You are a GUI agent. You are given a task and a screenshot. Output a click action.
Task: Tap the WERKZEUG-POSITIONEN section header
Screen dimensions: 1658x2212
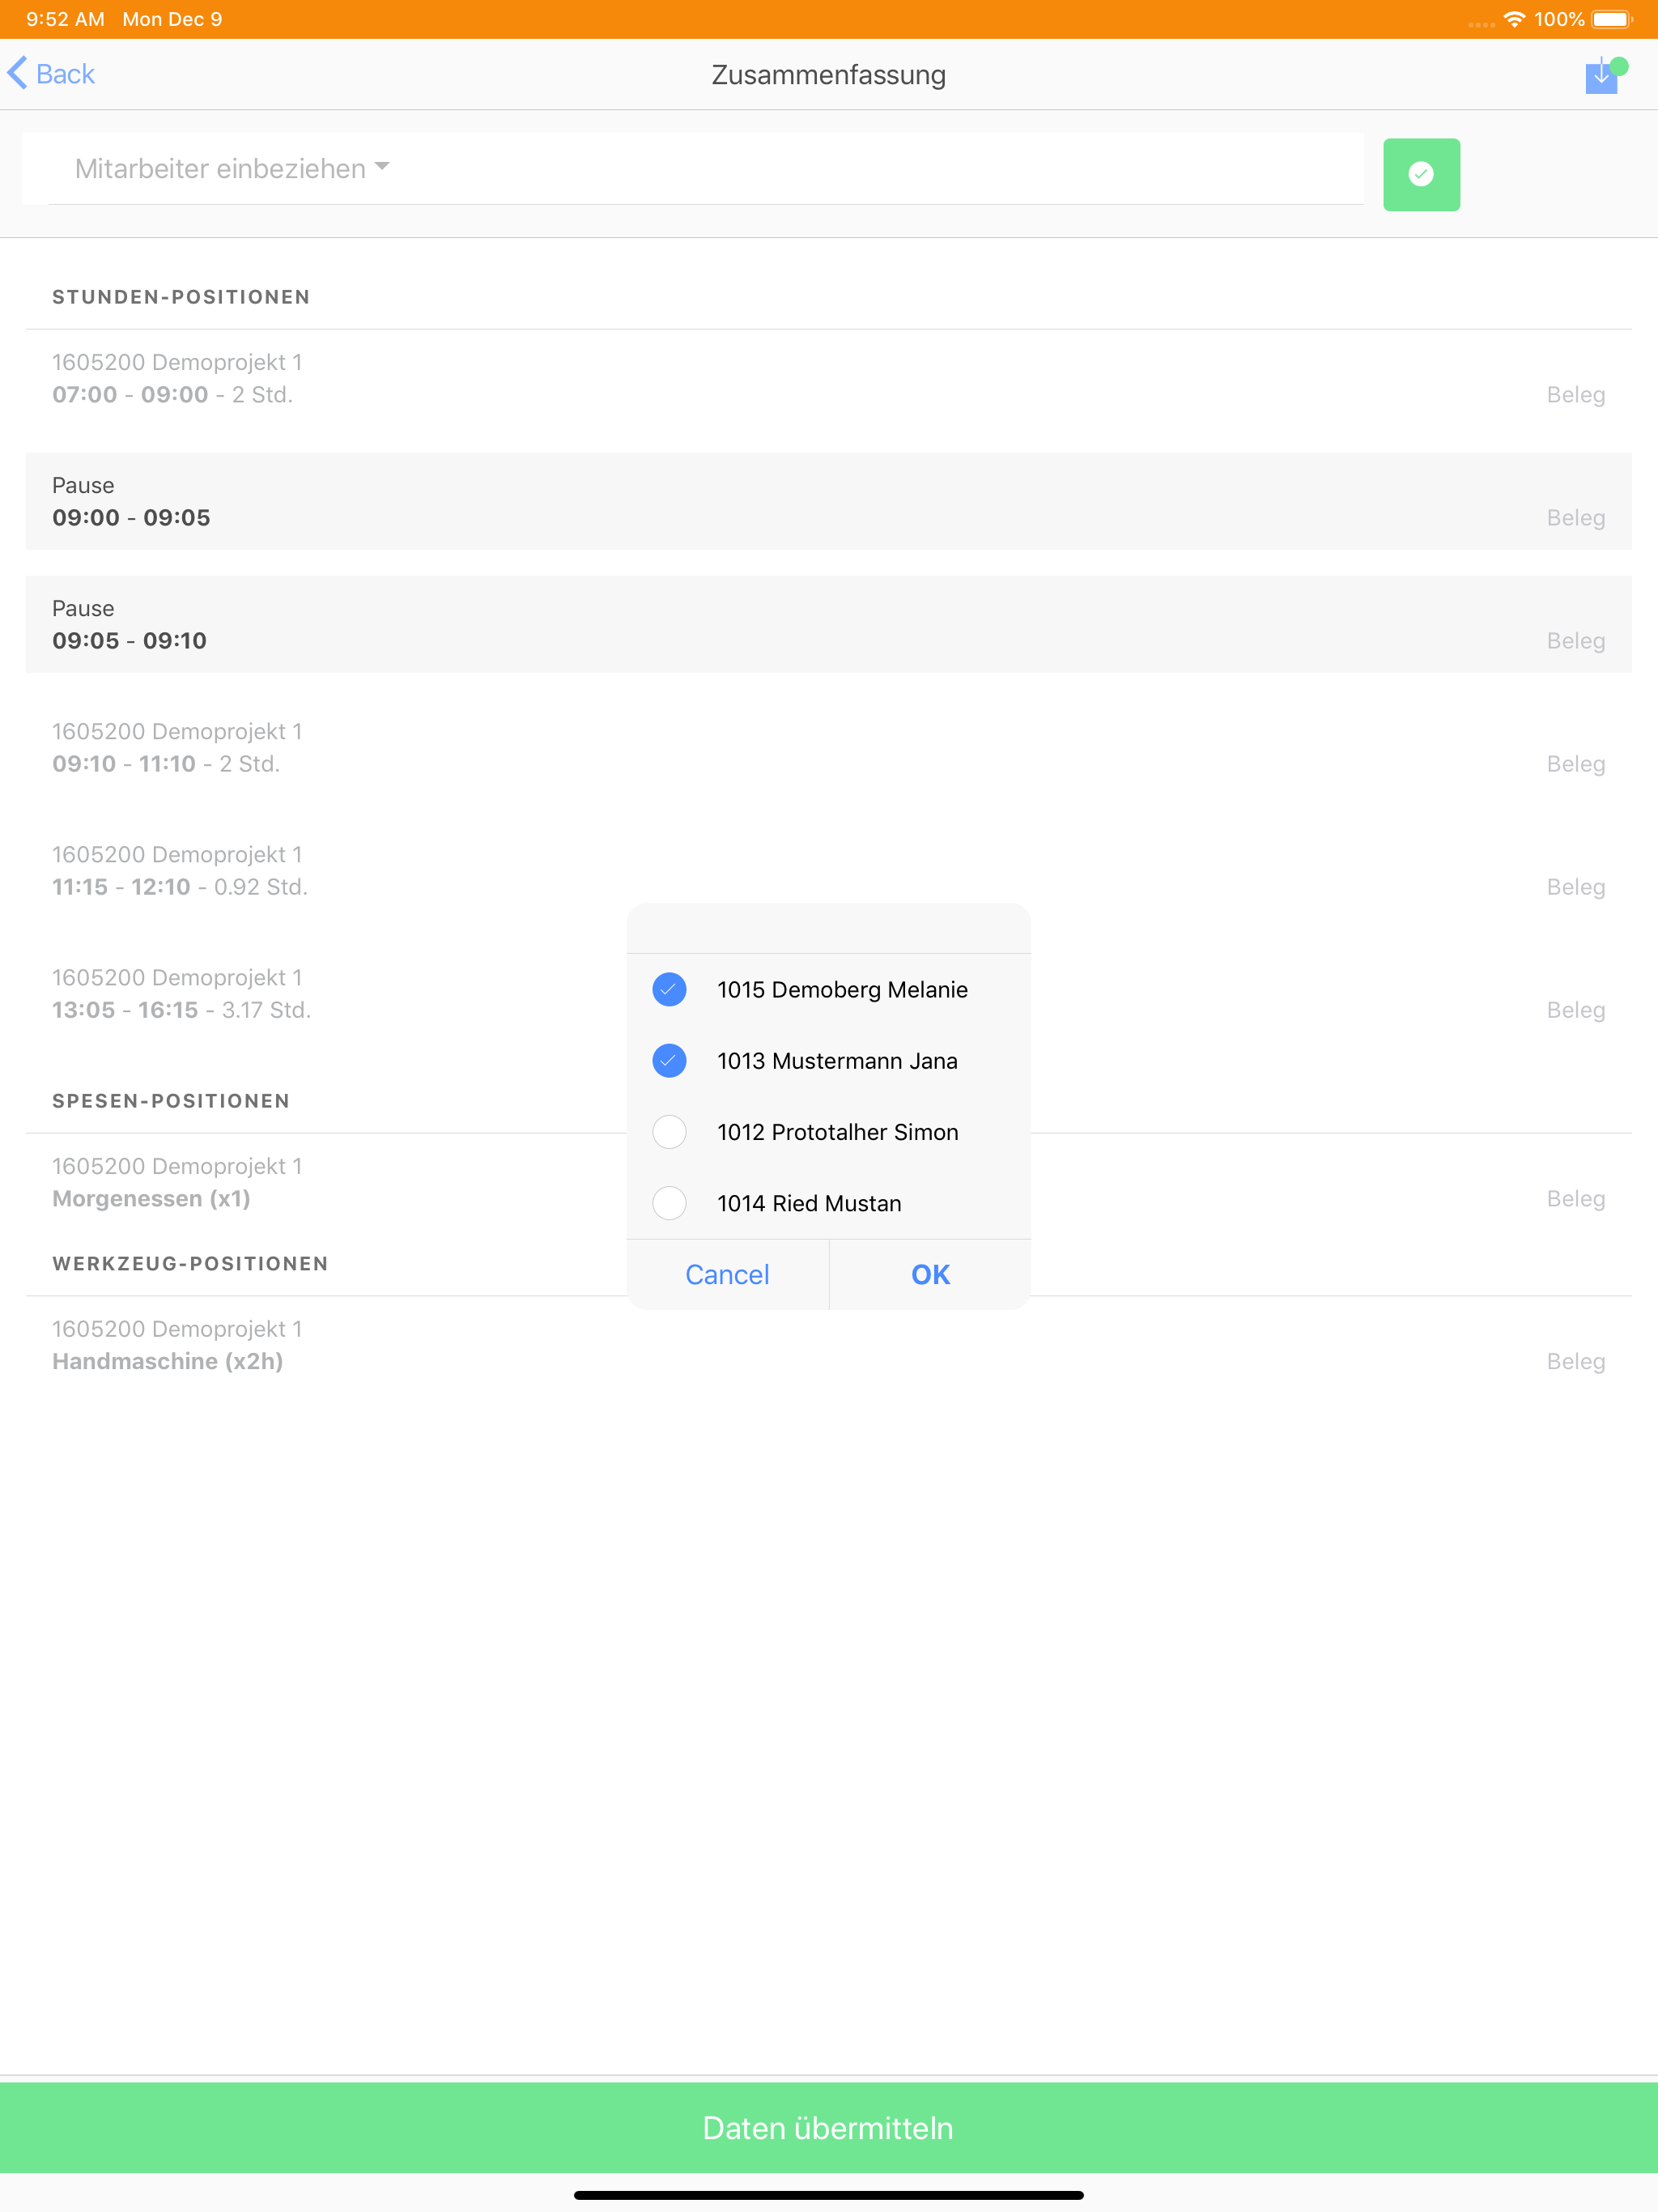(x=190, y=1264)
